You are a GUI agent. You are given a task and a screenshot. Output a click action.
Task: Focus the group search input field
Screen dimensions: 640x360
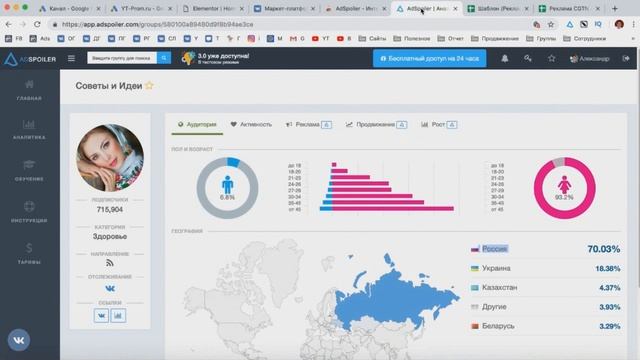tap(122, 58)
